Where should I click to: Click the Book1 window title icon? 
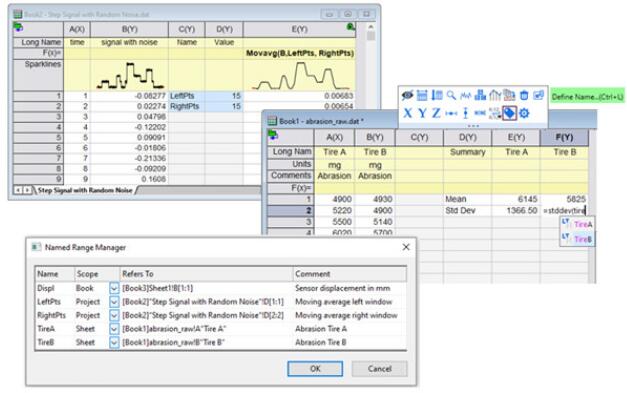[x=272, y=121]
